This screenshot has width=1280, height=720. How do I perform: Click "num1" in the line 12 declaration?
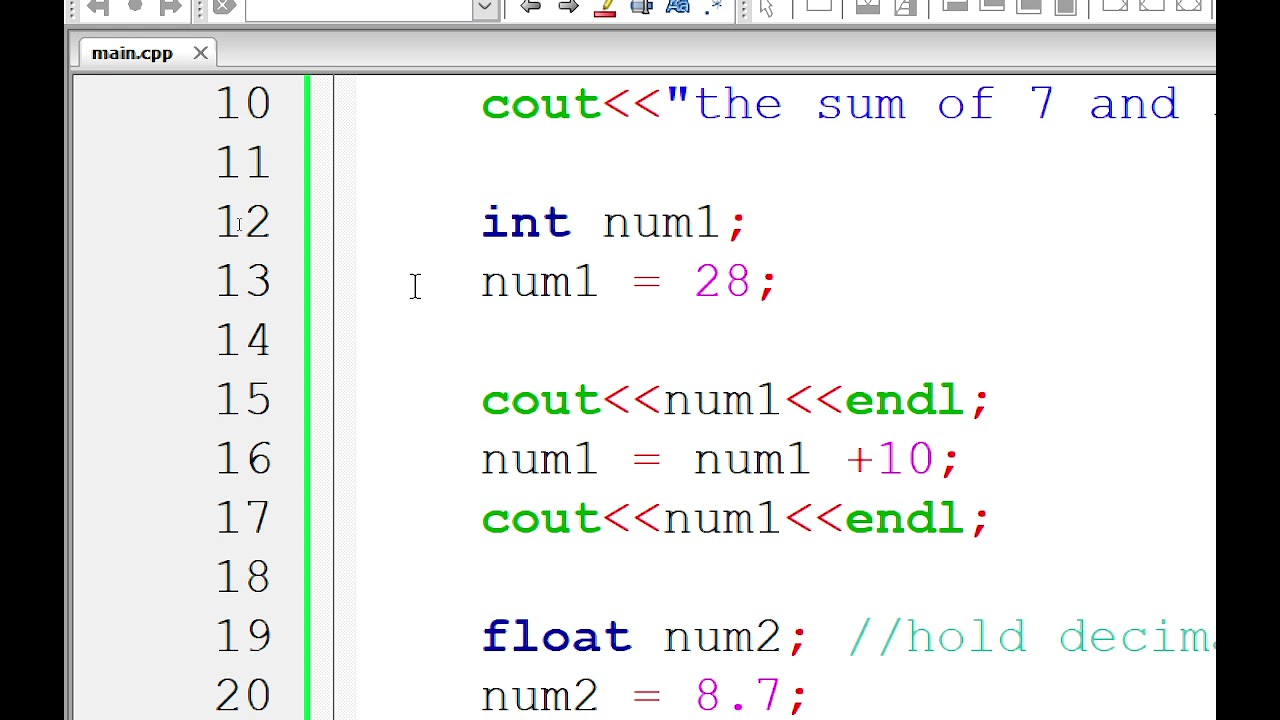click(x=661, y=222)
